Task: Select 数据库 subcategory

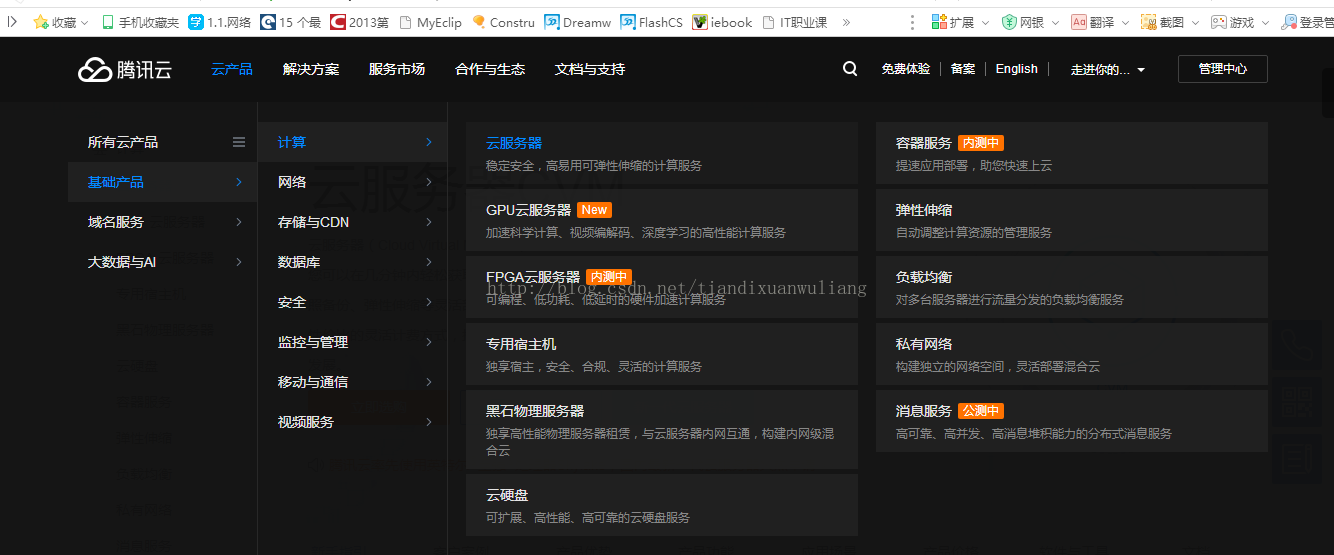Action: click(353, 262)
